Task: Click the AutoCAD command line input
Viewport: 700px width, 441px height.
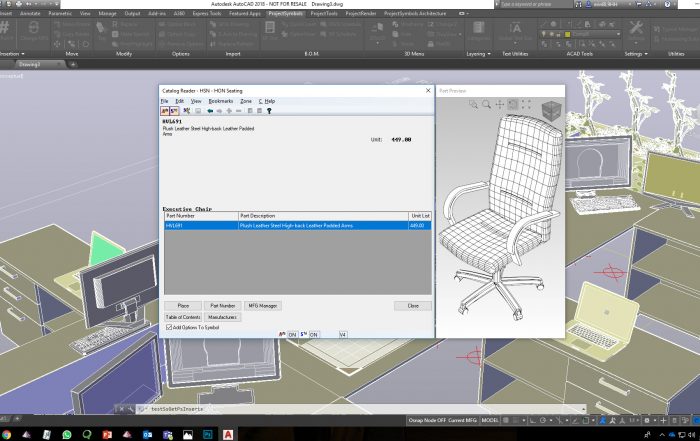Action: 362,409
